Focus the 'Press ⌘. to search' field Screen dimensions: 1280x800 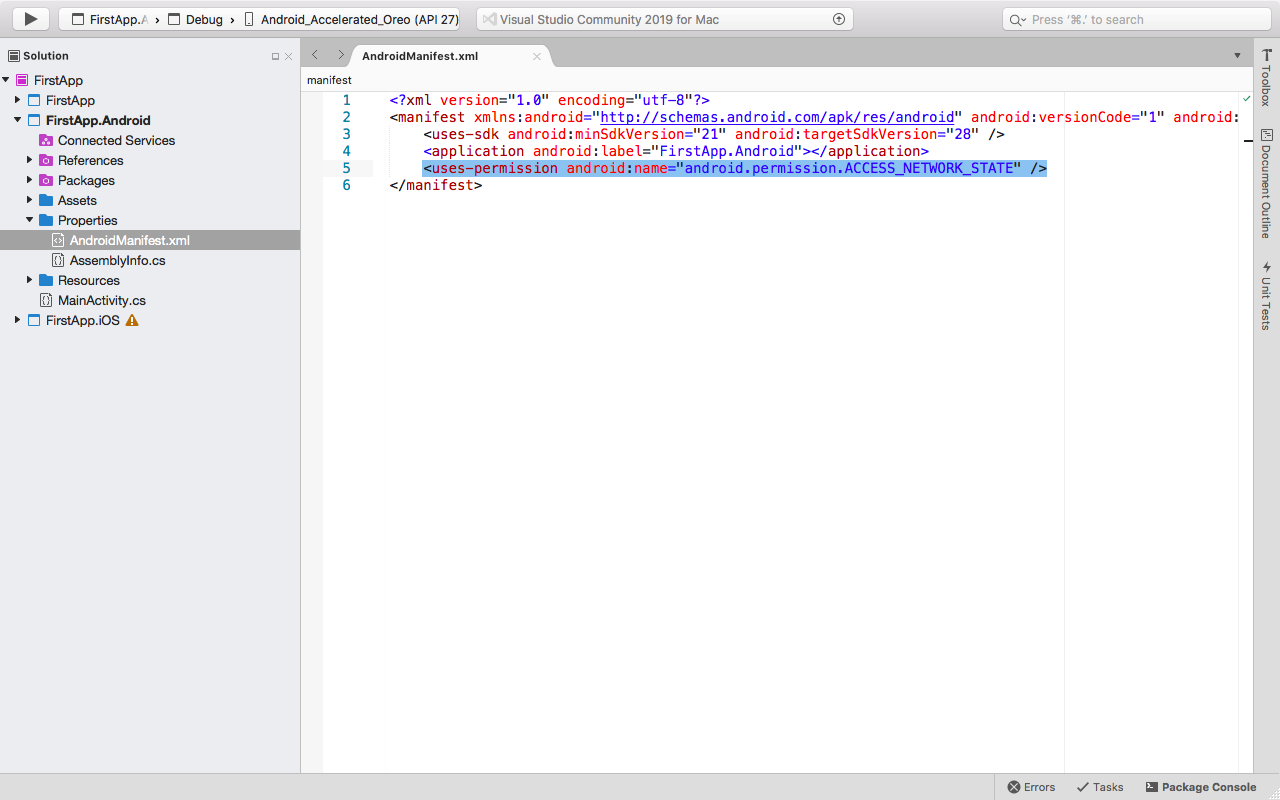(x=1136, y=19)
